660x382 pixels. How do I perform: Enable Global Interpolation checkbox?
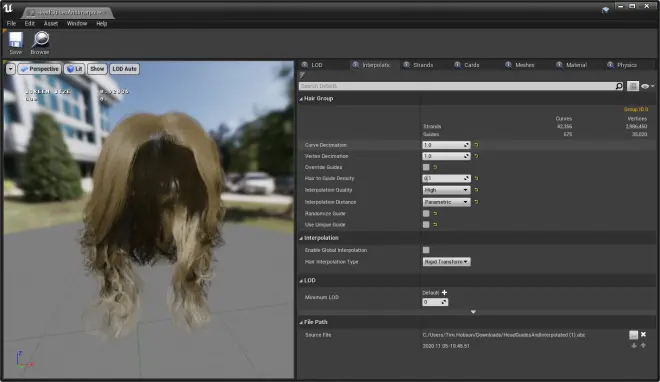coord(426,250)
